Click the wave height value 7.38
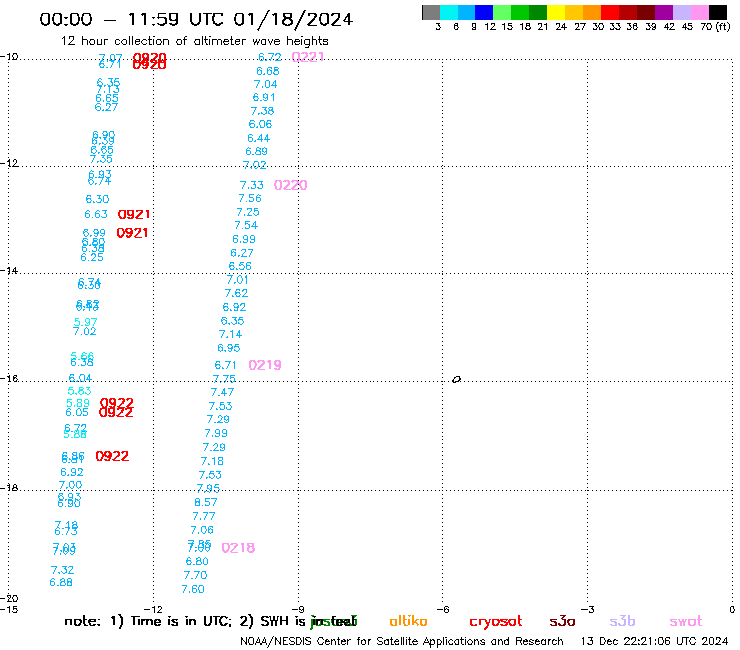The width and height of the screenshot is (740, 650). pos(262,111)
